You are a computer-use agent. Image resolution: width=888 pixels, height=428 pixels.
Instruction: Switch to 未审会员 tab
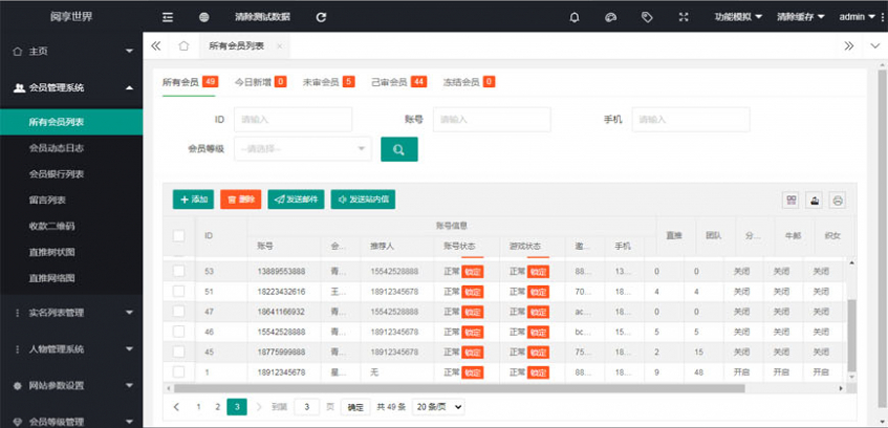click(x=328, y=82)
